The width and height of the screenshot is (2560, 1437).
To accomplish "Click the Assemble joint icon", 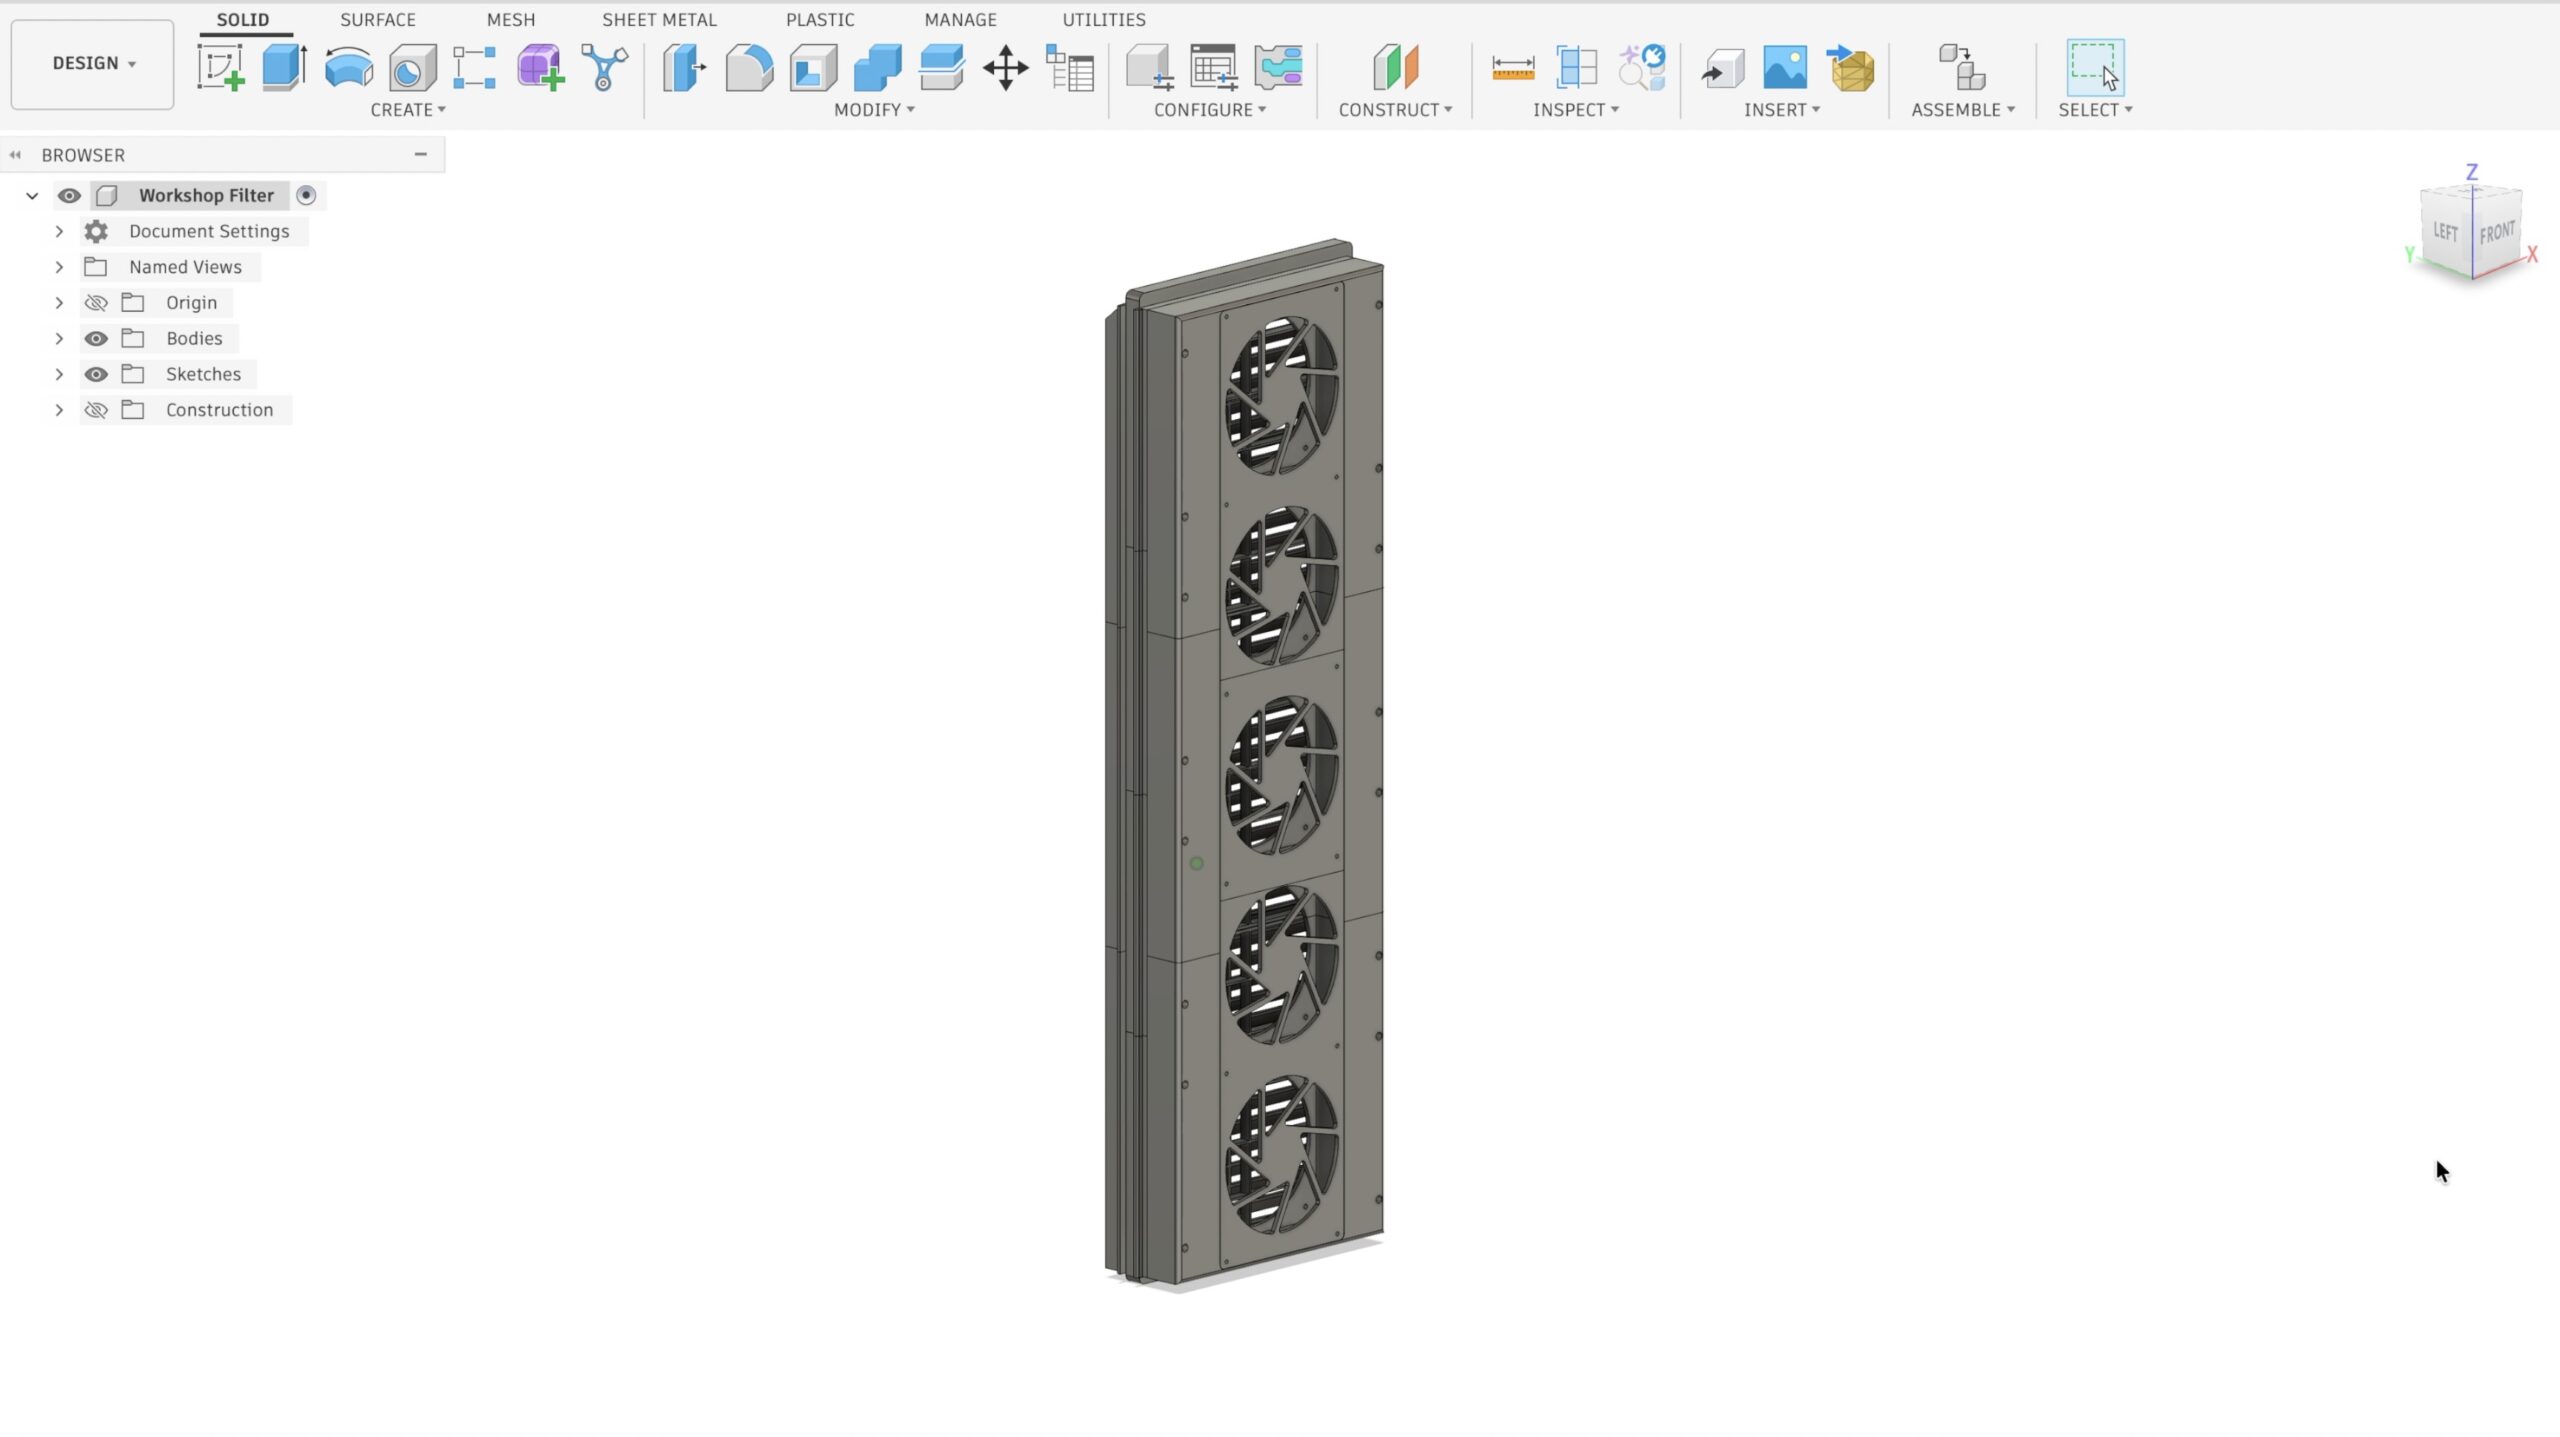I will pyautogui.click(x=1962, y=68).
